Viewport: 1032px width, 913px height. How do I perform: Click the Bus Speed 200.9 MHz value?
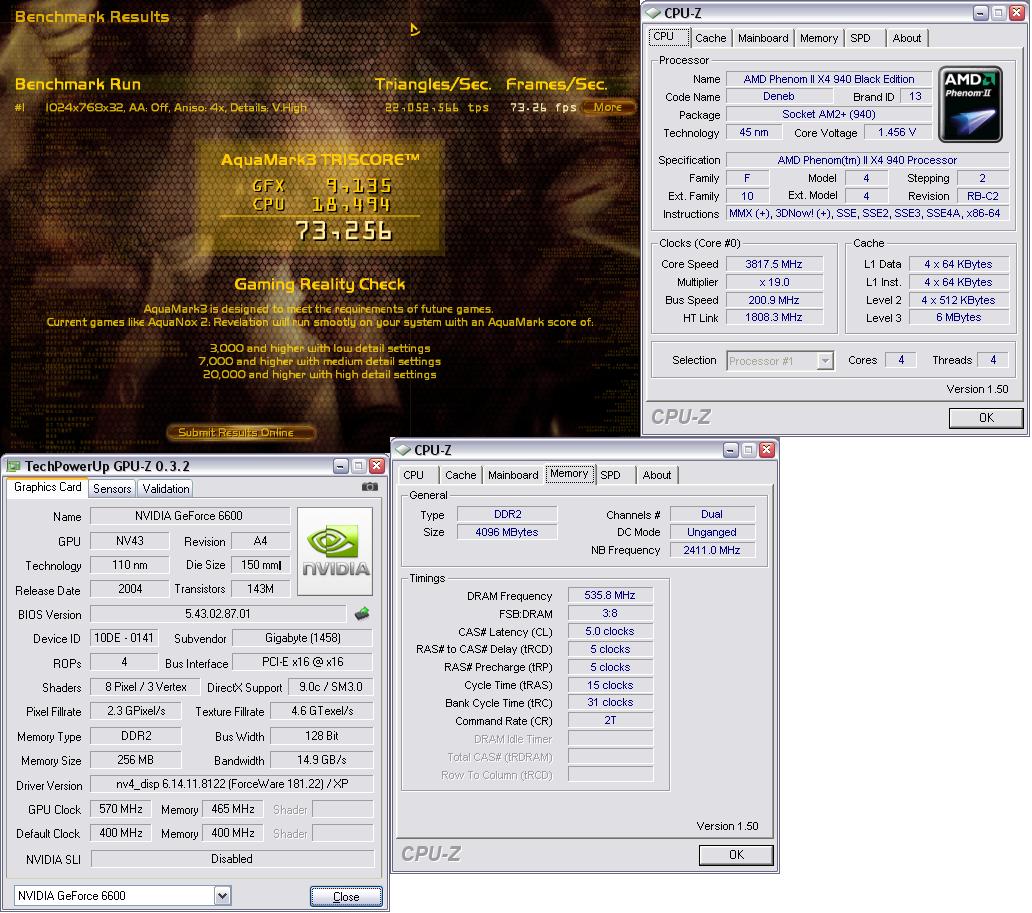[x=774, y=300]
